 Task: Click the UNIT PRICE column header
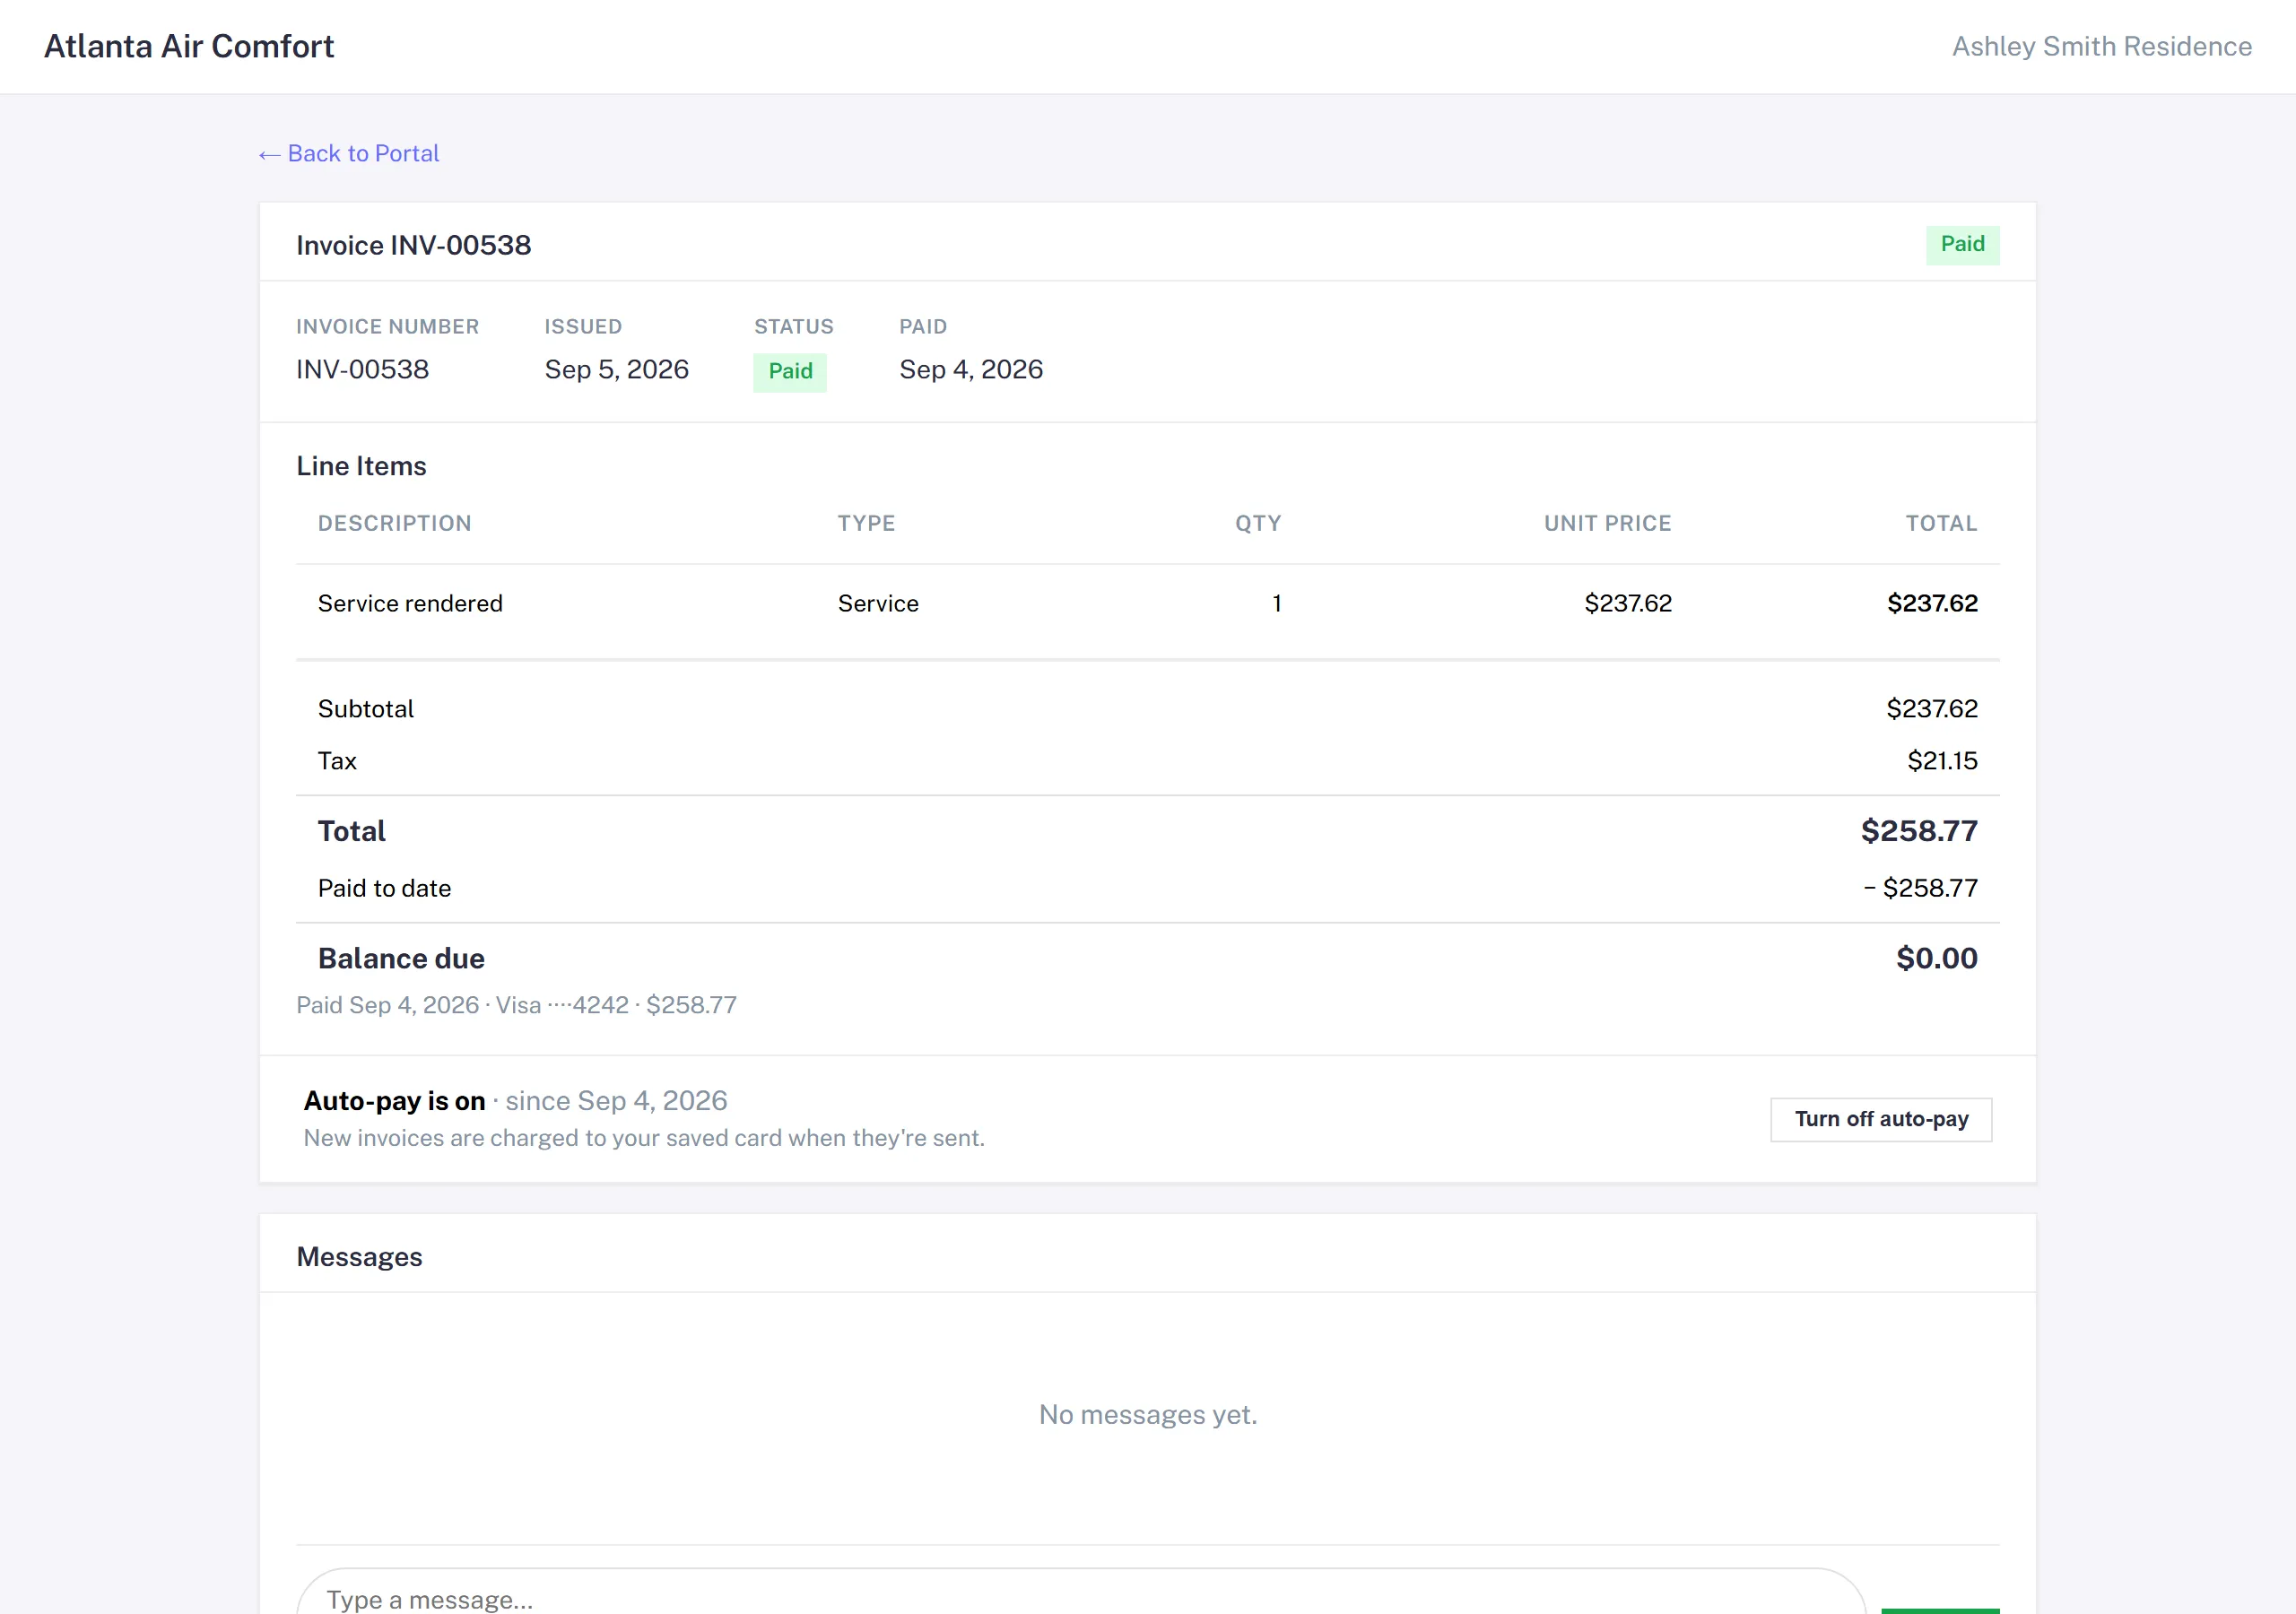pyautogui.click(x=1607, y=523)
